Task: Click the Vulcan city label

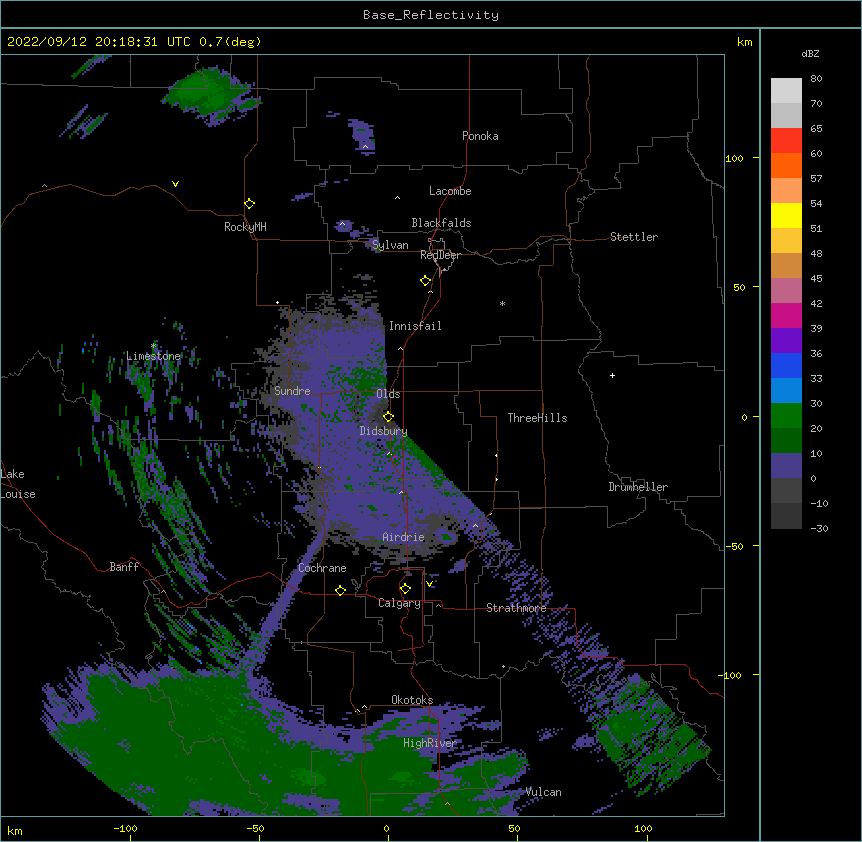Action: click(x=543, y=792)
